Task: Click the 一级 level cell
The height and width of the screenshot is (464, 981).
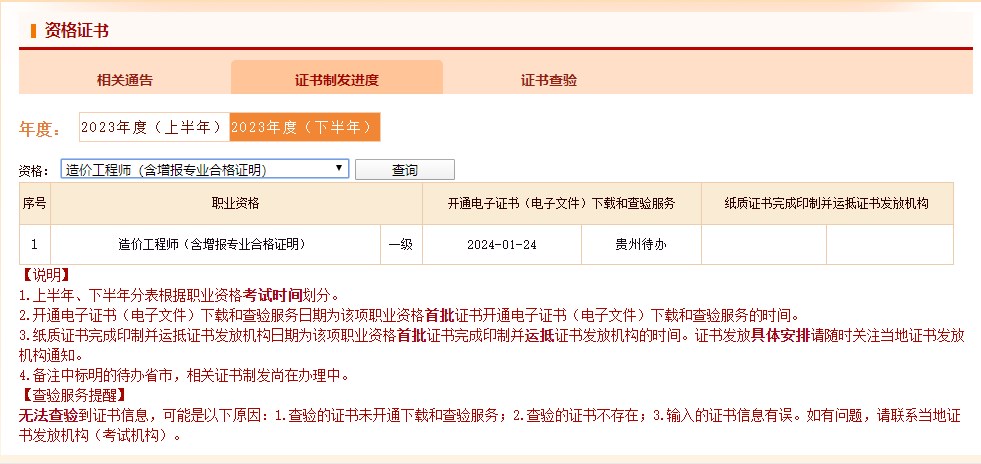Action: pos(400,244)
